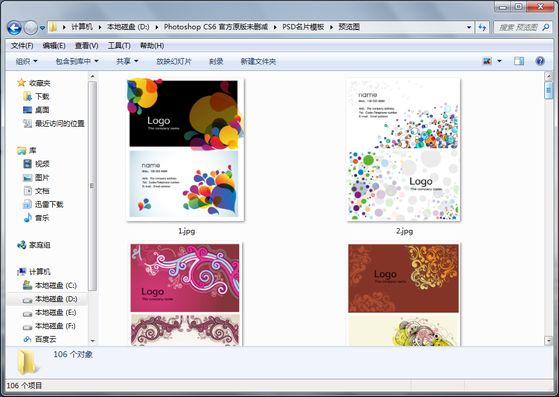Click the folder icon in address bar
The width and height of the screenshot is (559, 397).
pos(53,27)
